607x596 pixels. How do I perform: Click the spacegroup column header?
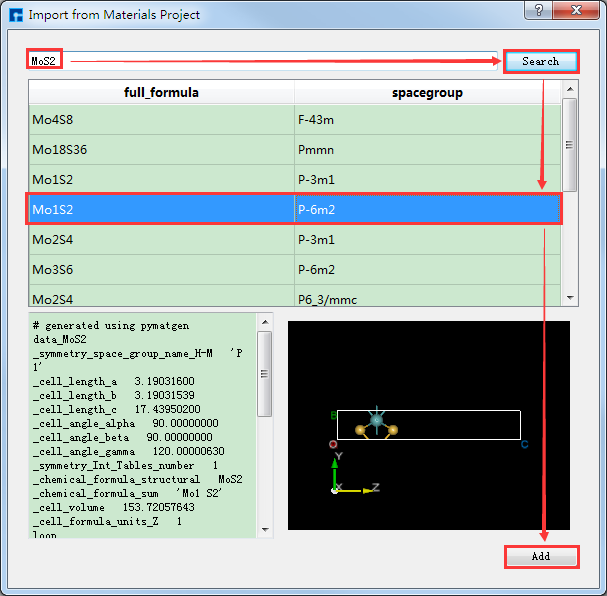429,93
